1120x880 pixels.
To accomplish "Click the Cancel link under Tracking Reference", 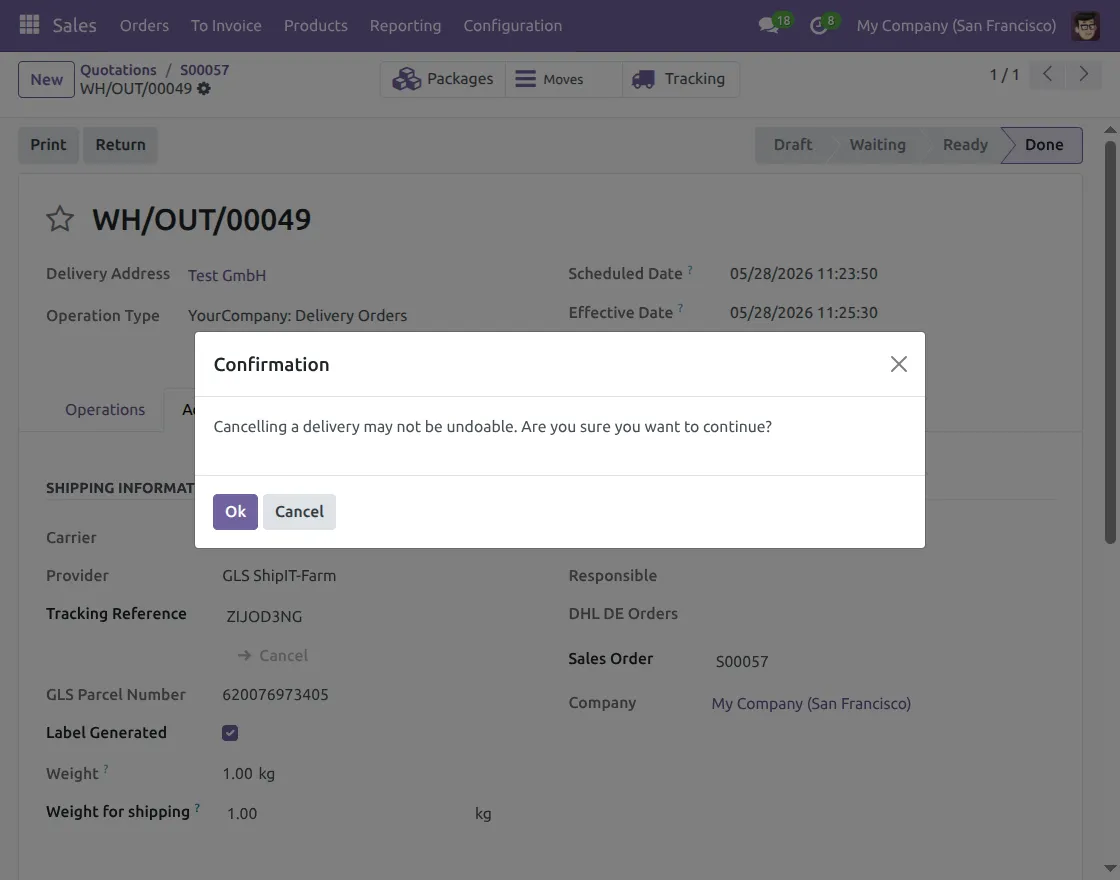I will click(273, 656).
